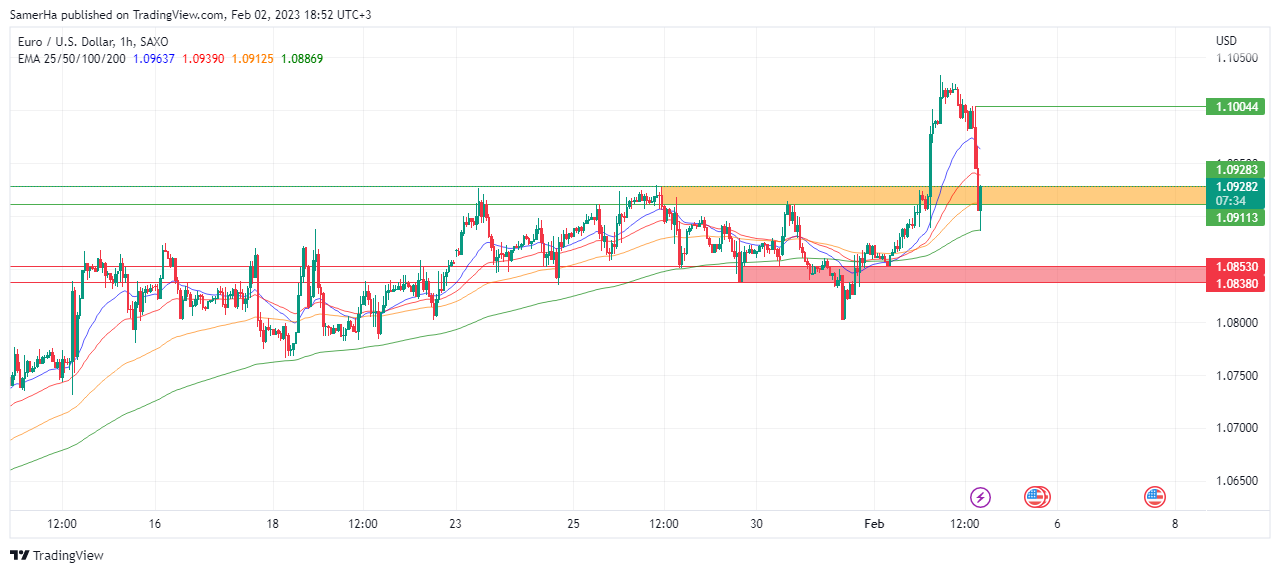Click the purple lightning event icon
1280x573 pixels.
point(981,496)
